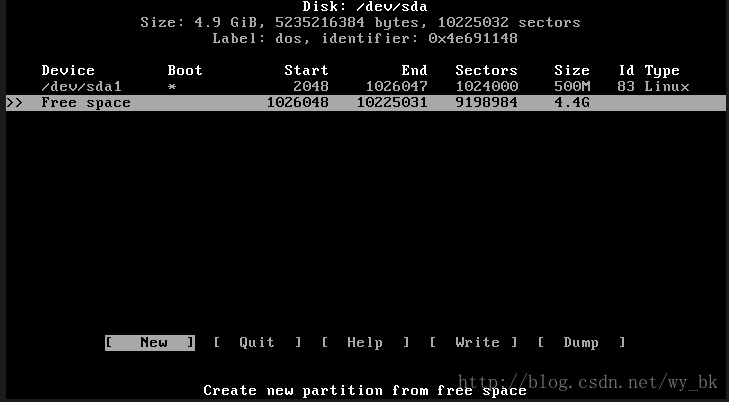Screen dimensions: 729x402
Task: Click the Disk: /dev/sda title
Action: tap(365, 7)
